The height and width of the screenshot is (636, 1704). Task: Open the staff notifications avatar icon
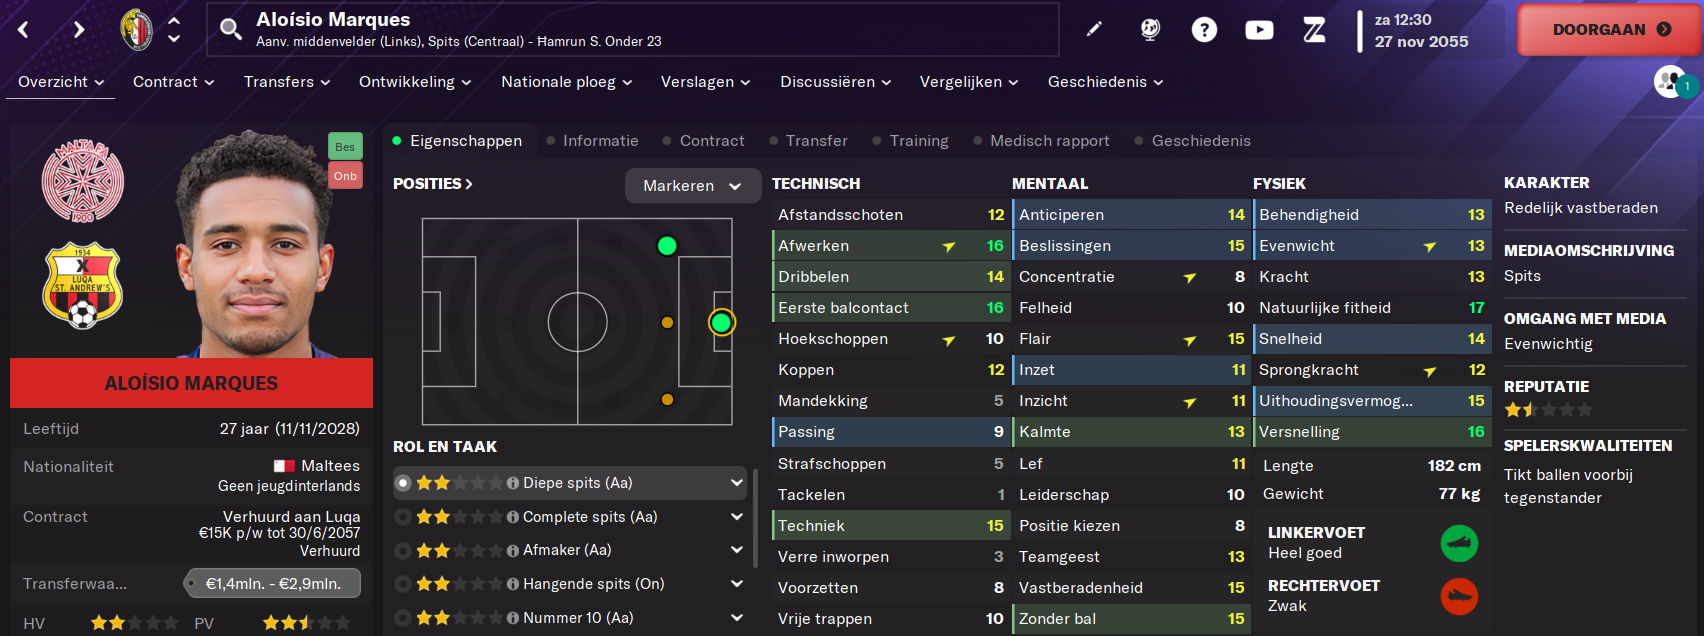pos(1671,82)
